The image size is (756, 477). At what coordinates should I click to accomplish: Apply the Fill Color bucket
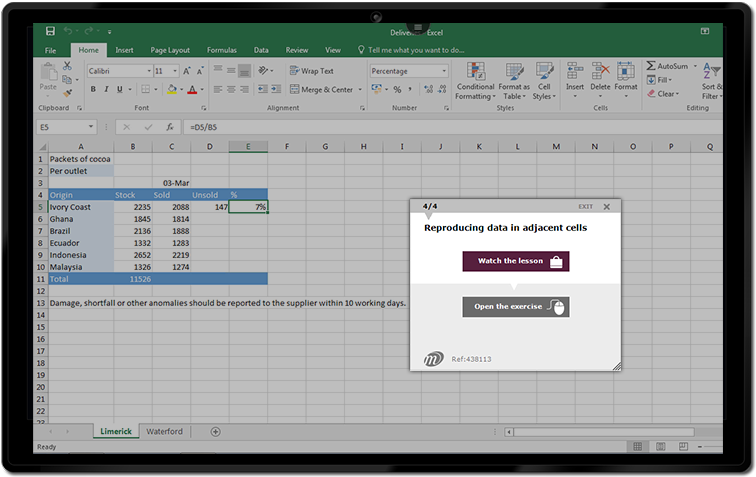(x=172, y=89)
